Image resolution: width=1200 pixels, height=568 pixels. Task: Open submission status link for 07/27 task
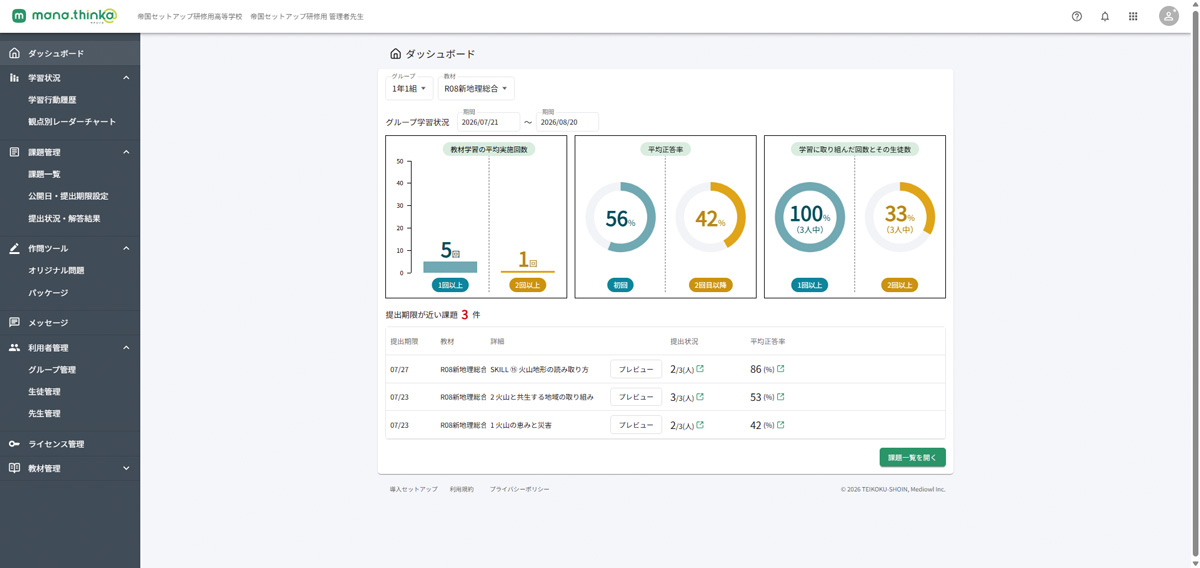pos(700,369)
